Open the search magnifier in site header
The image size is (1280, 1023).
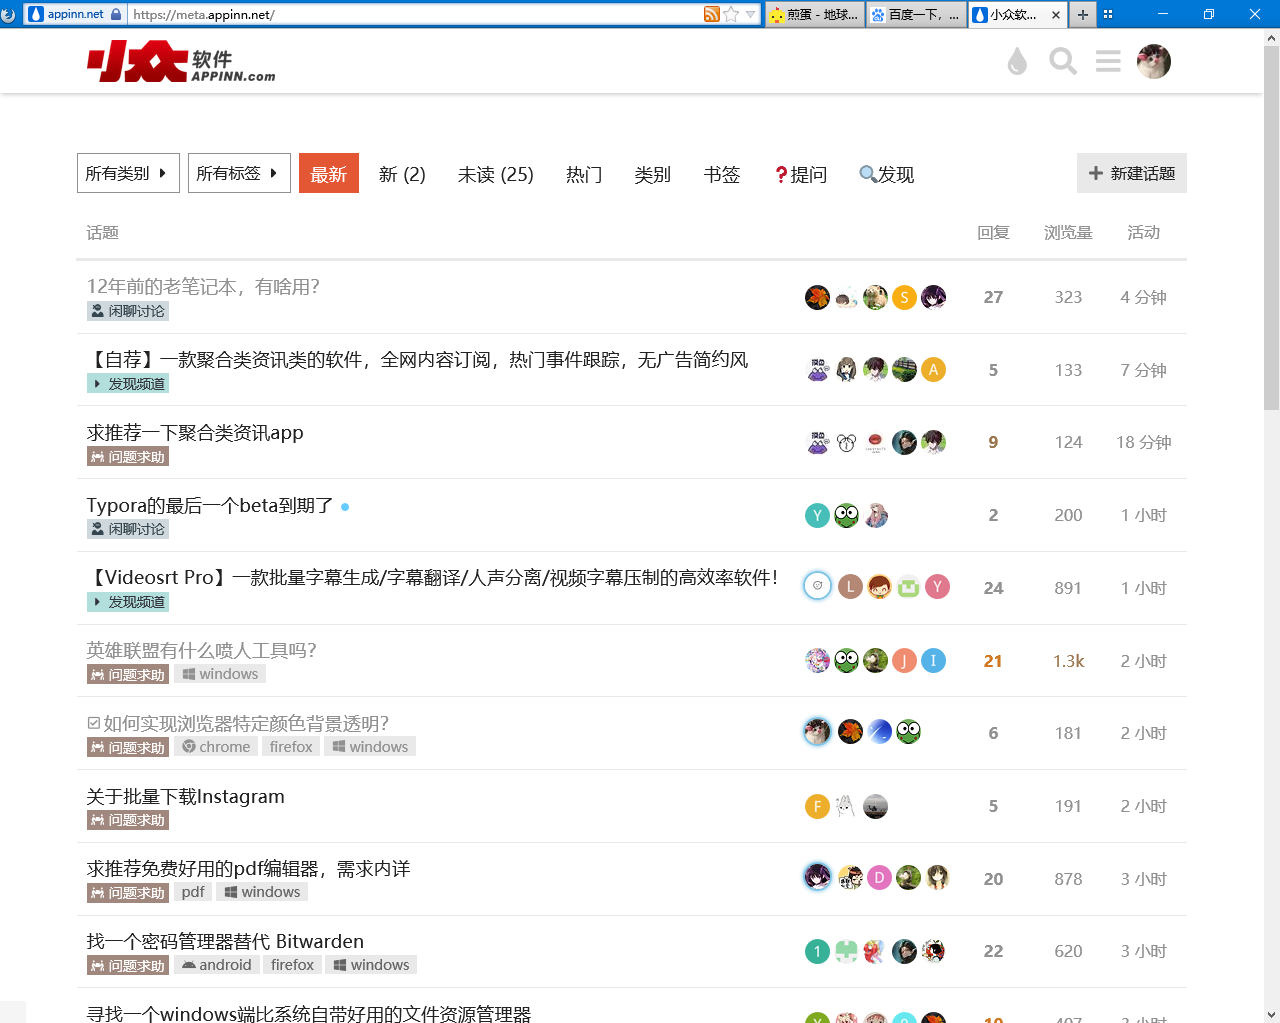pos(1063,62)
